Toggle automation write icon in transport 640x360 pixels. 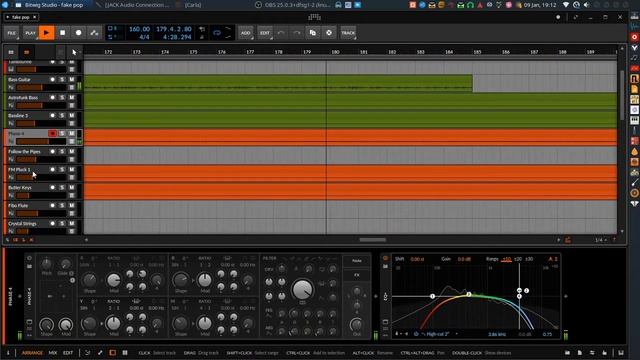pos(94,33)
